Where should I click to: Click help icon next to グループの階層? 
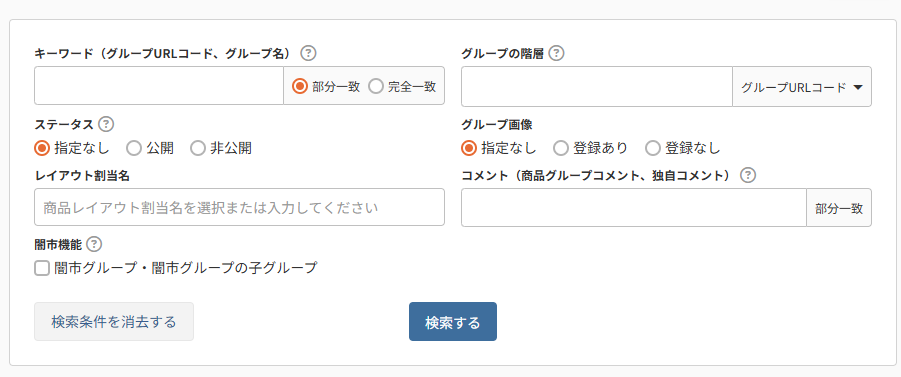coord(556,53)
